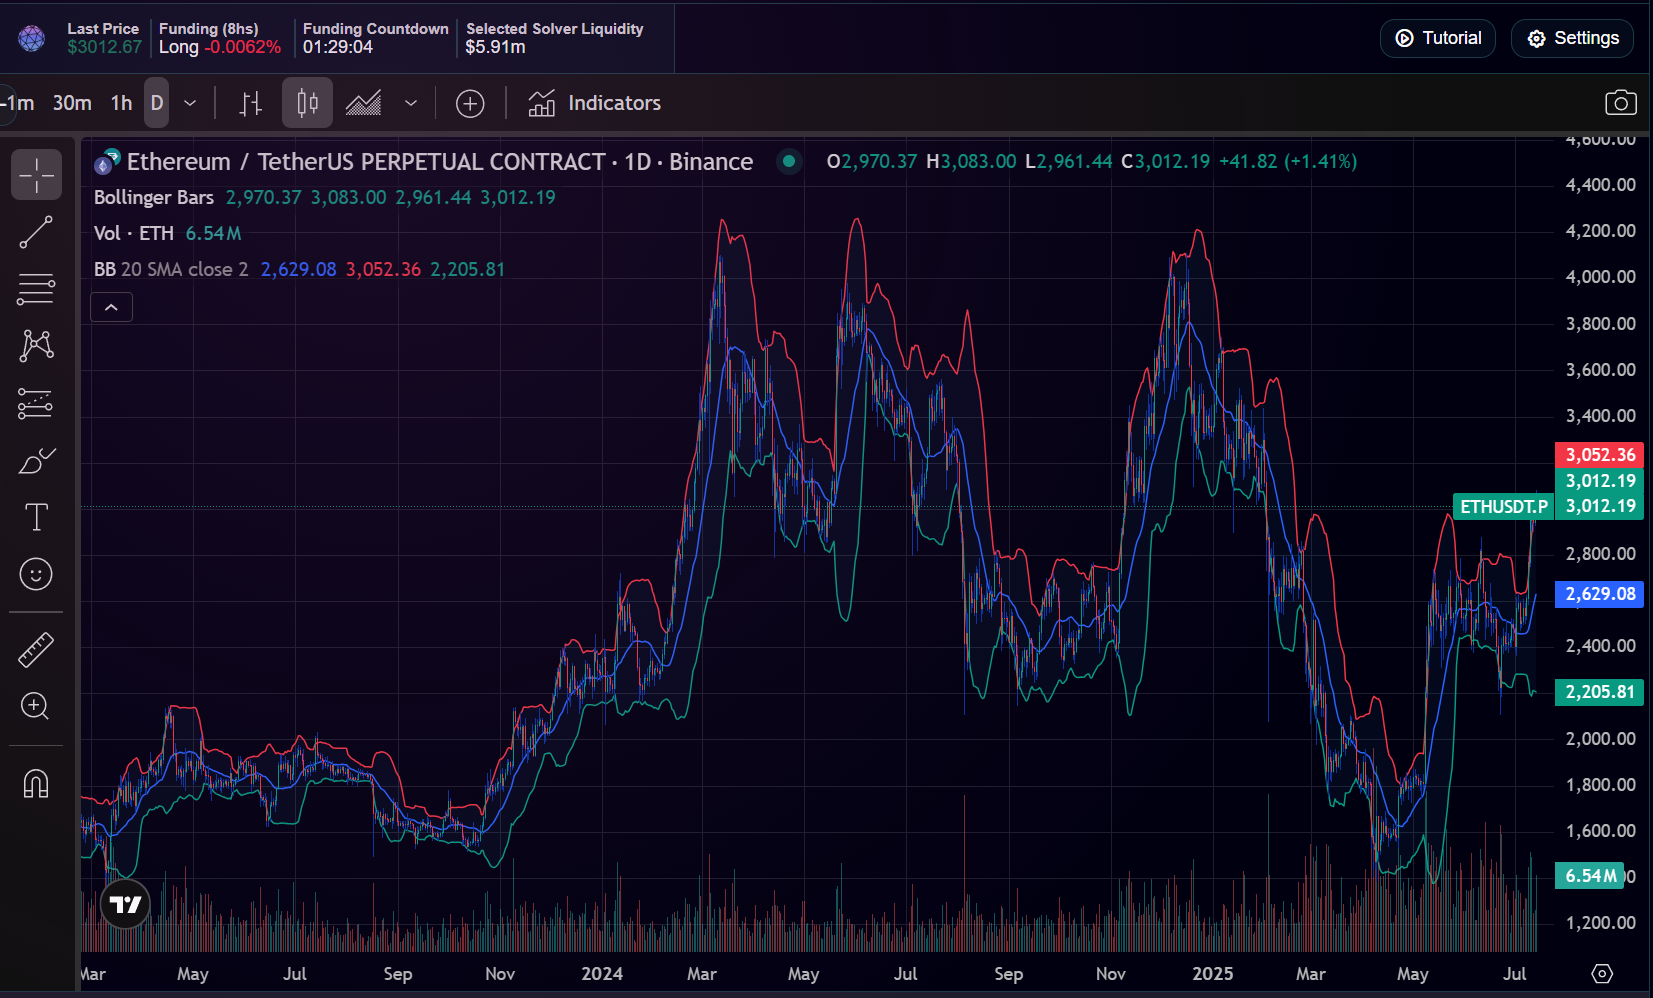Open the horizontal line tool
Screen dimensions: 1653x998
pos(36,288)
